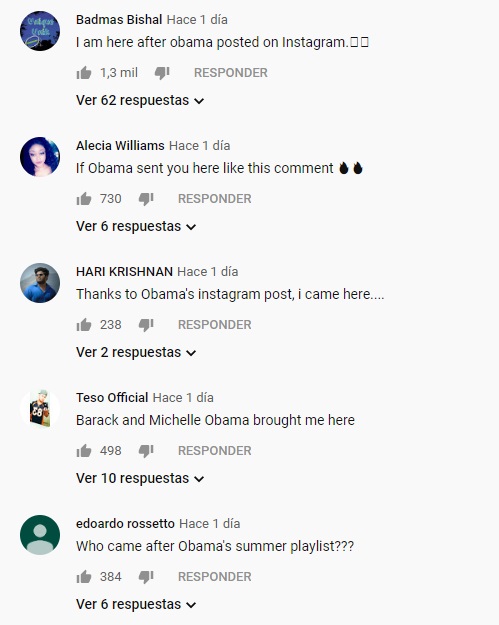Click RESPONDER on Badmas Bishal's comment

[231, 73]
